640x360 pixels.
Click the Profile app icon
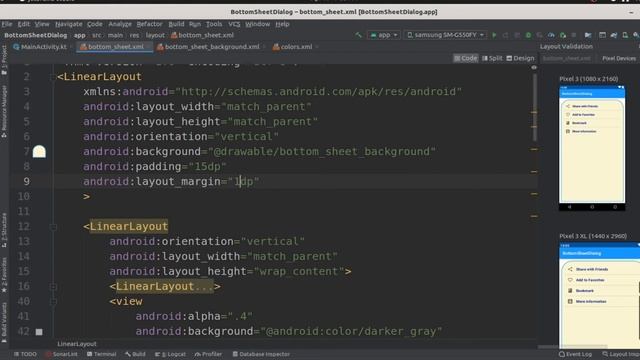click(551, 35)
